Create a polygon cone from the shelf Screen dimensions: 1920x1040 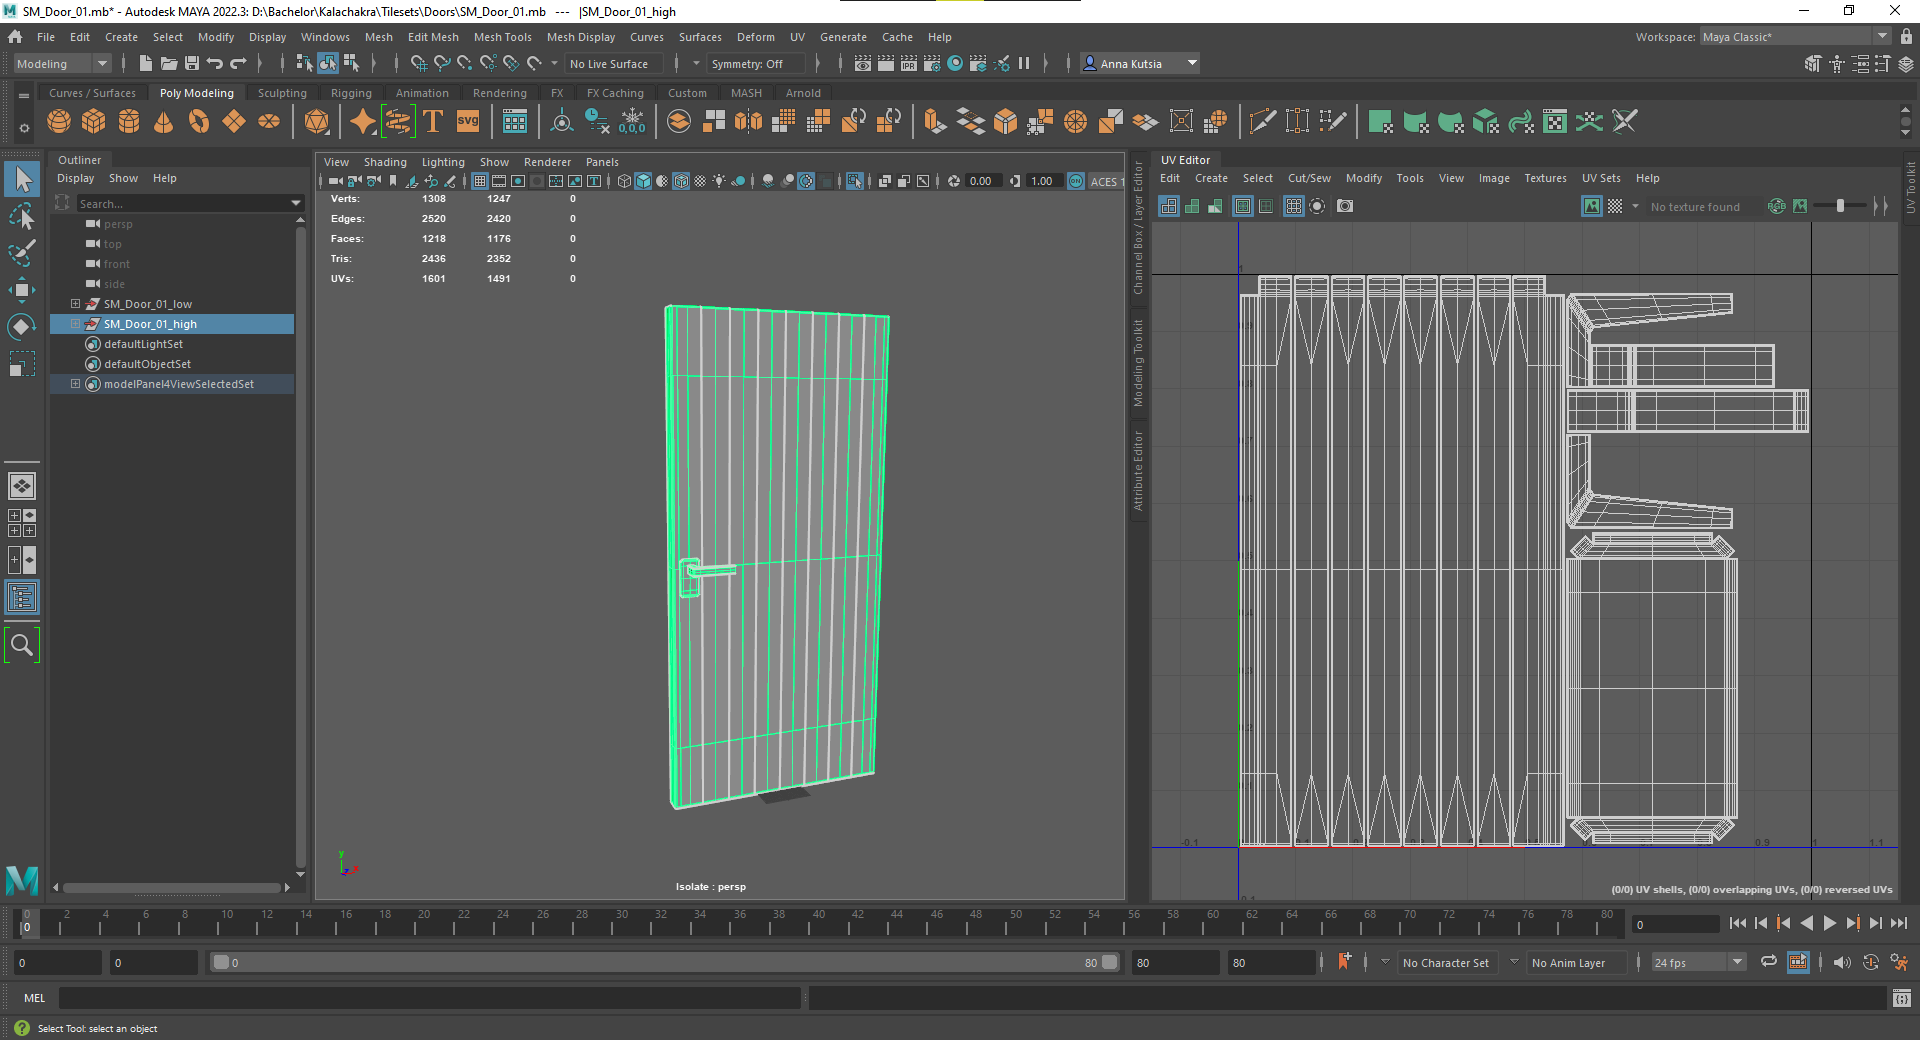point(164,122)
